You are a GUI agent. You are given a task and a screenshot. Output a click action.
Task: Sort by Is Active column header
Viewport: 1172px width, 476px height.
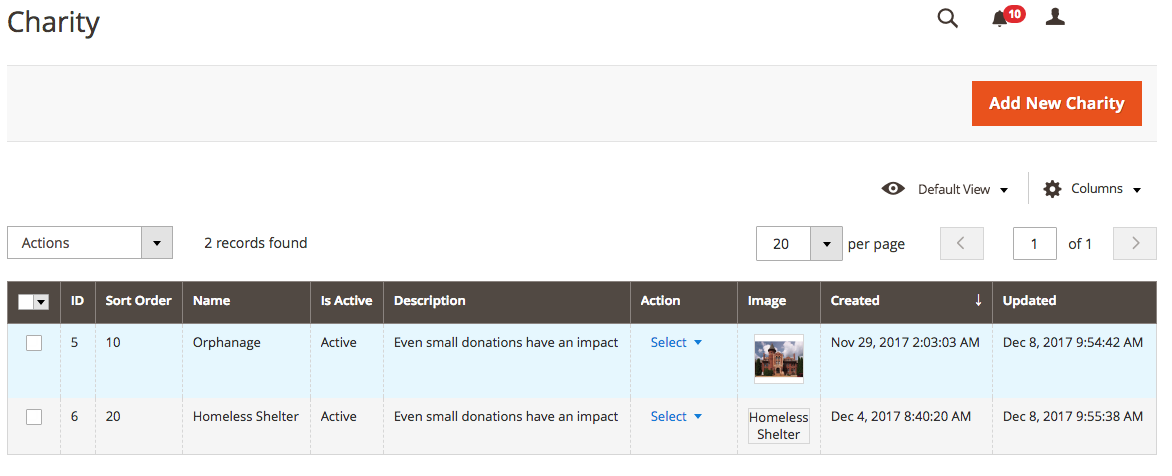tap(347, 300)
